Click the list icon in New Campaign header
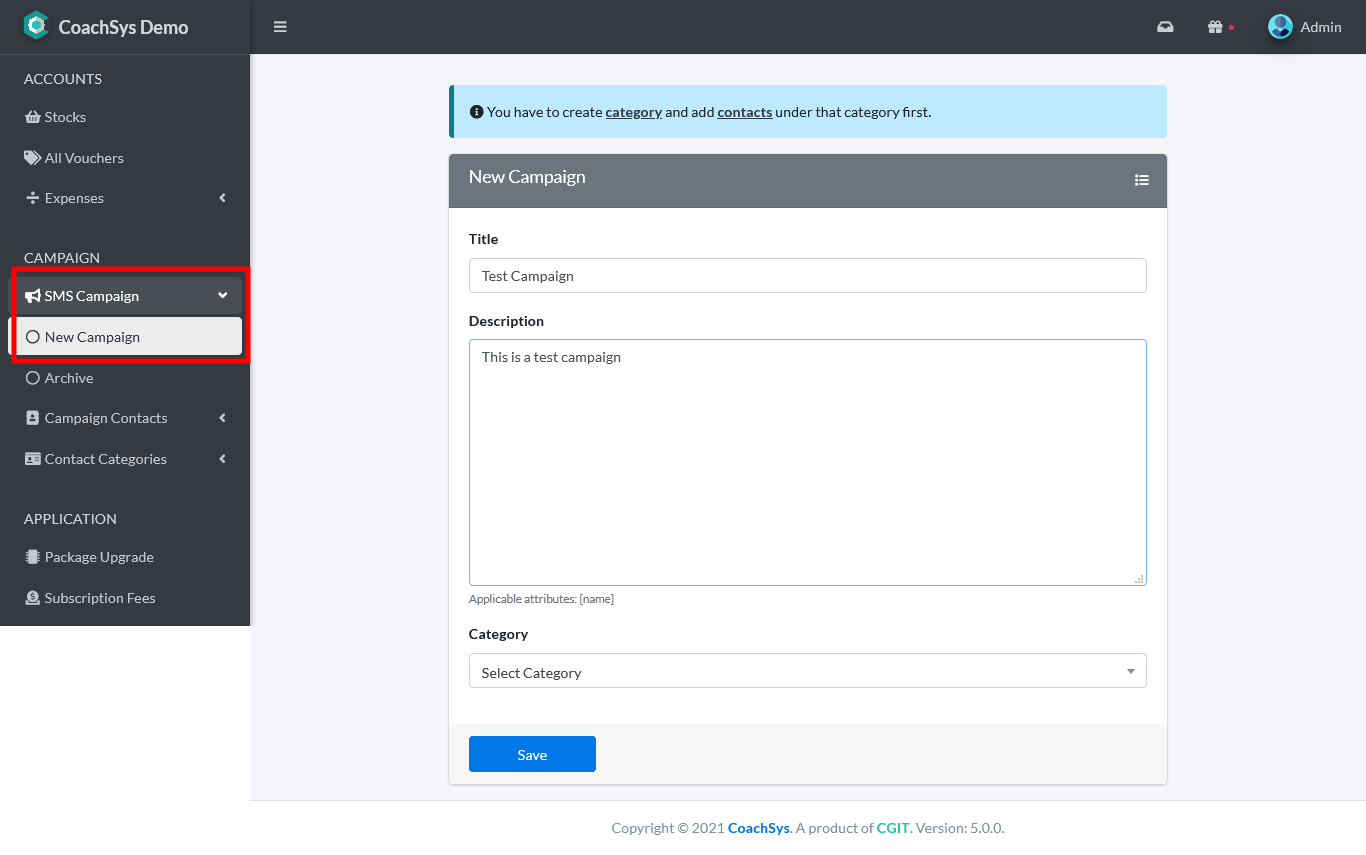This screenshot has width=1366, height=855. coord(1141,180)
